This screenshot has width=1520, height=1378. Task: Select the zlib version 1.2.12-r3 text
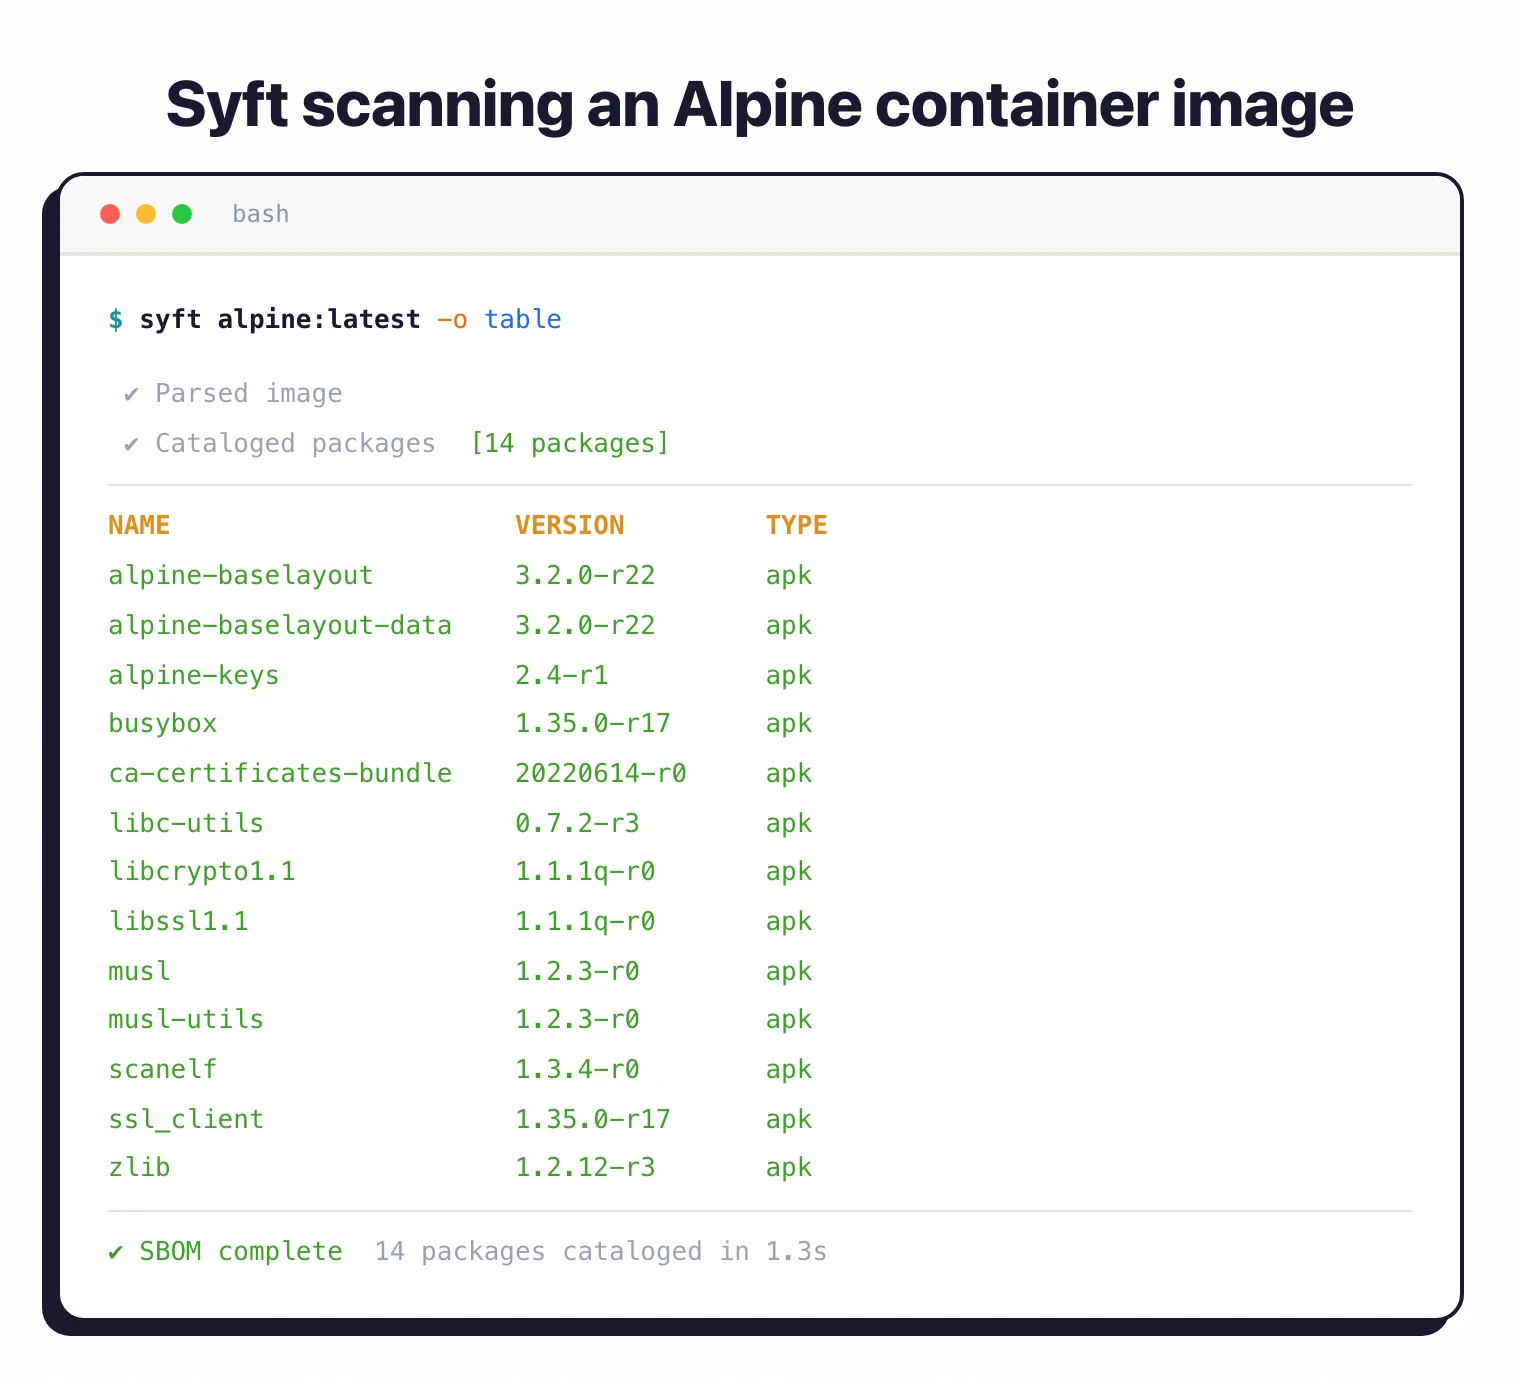point(585,1167)
